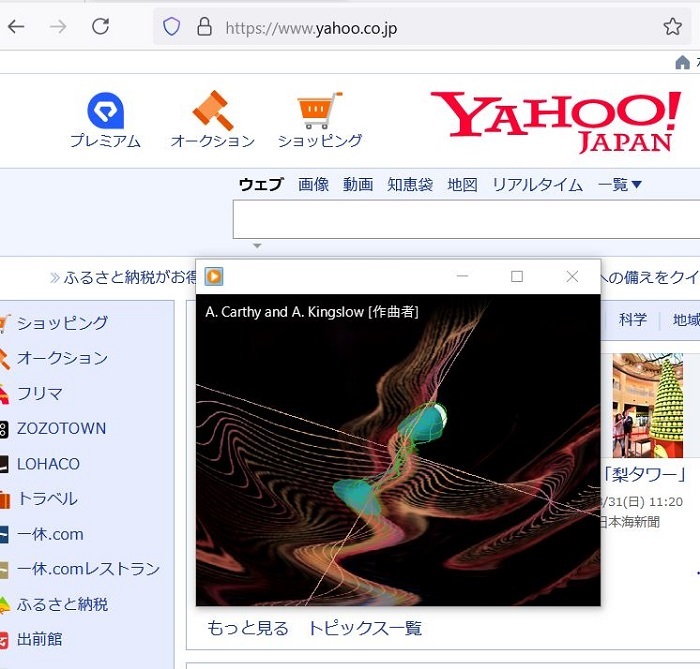Screen dimensions: 700x669
Task: Open sidebar ふるさと納税 link
Action: point(62,604)
